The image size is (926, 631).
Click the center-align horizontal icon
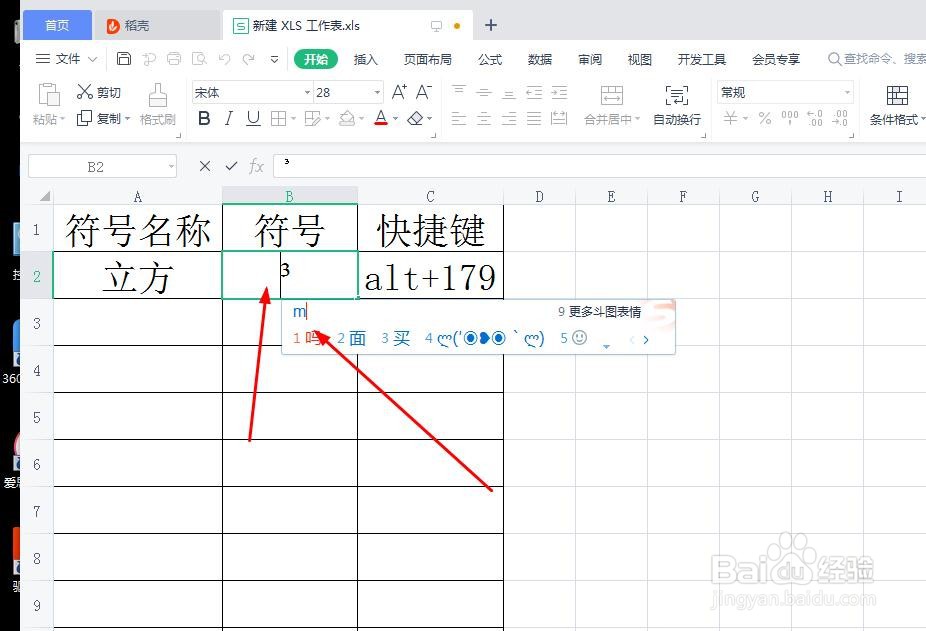(x=484, y=119)
